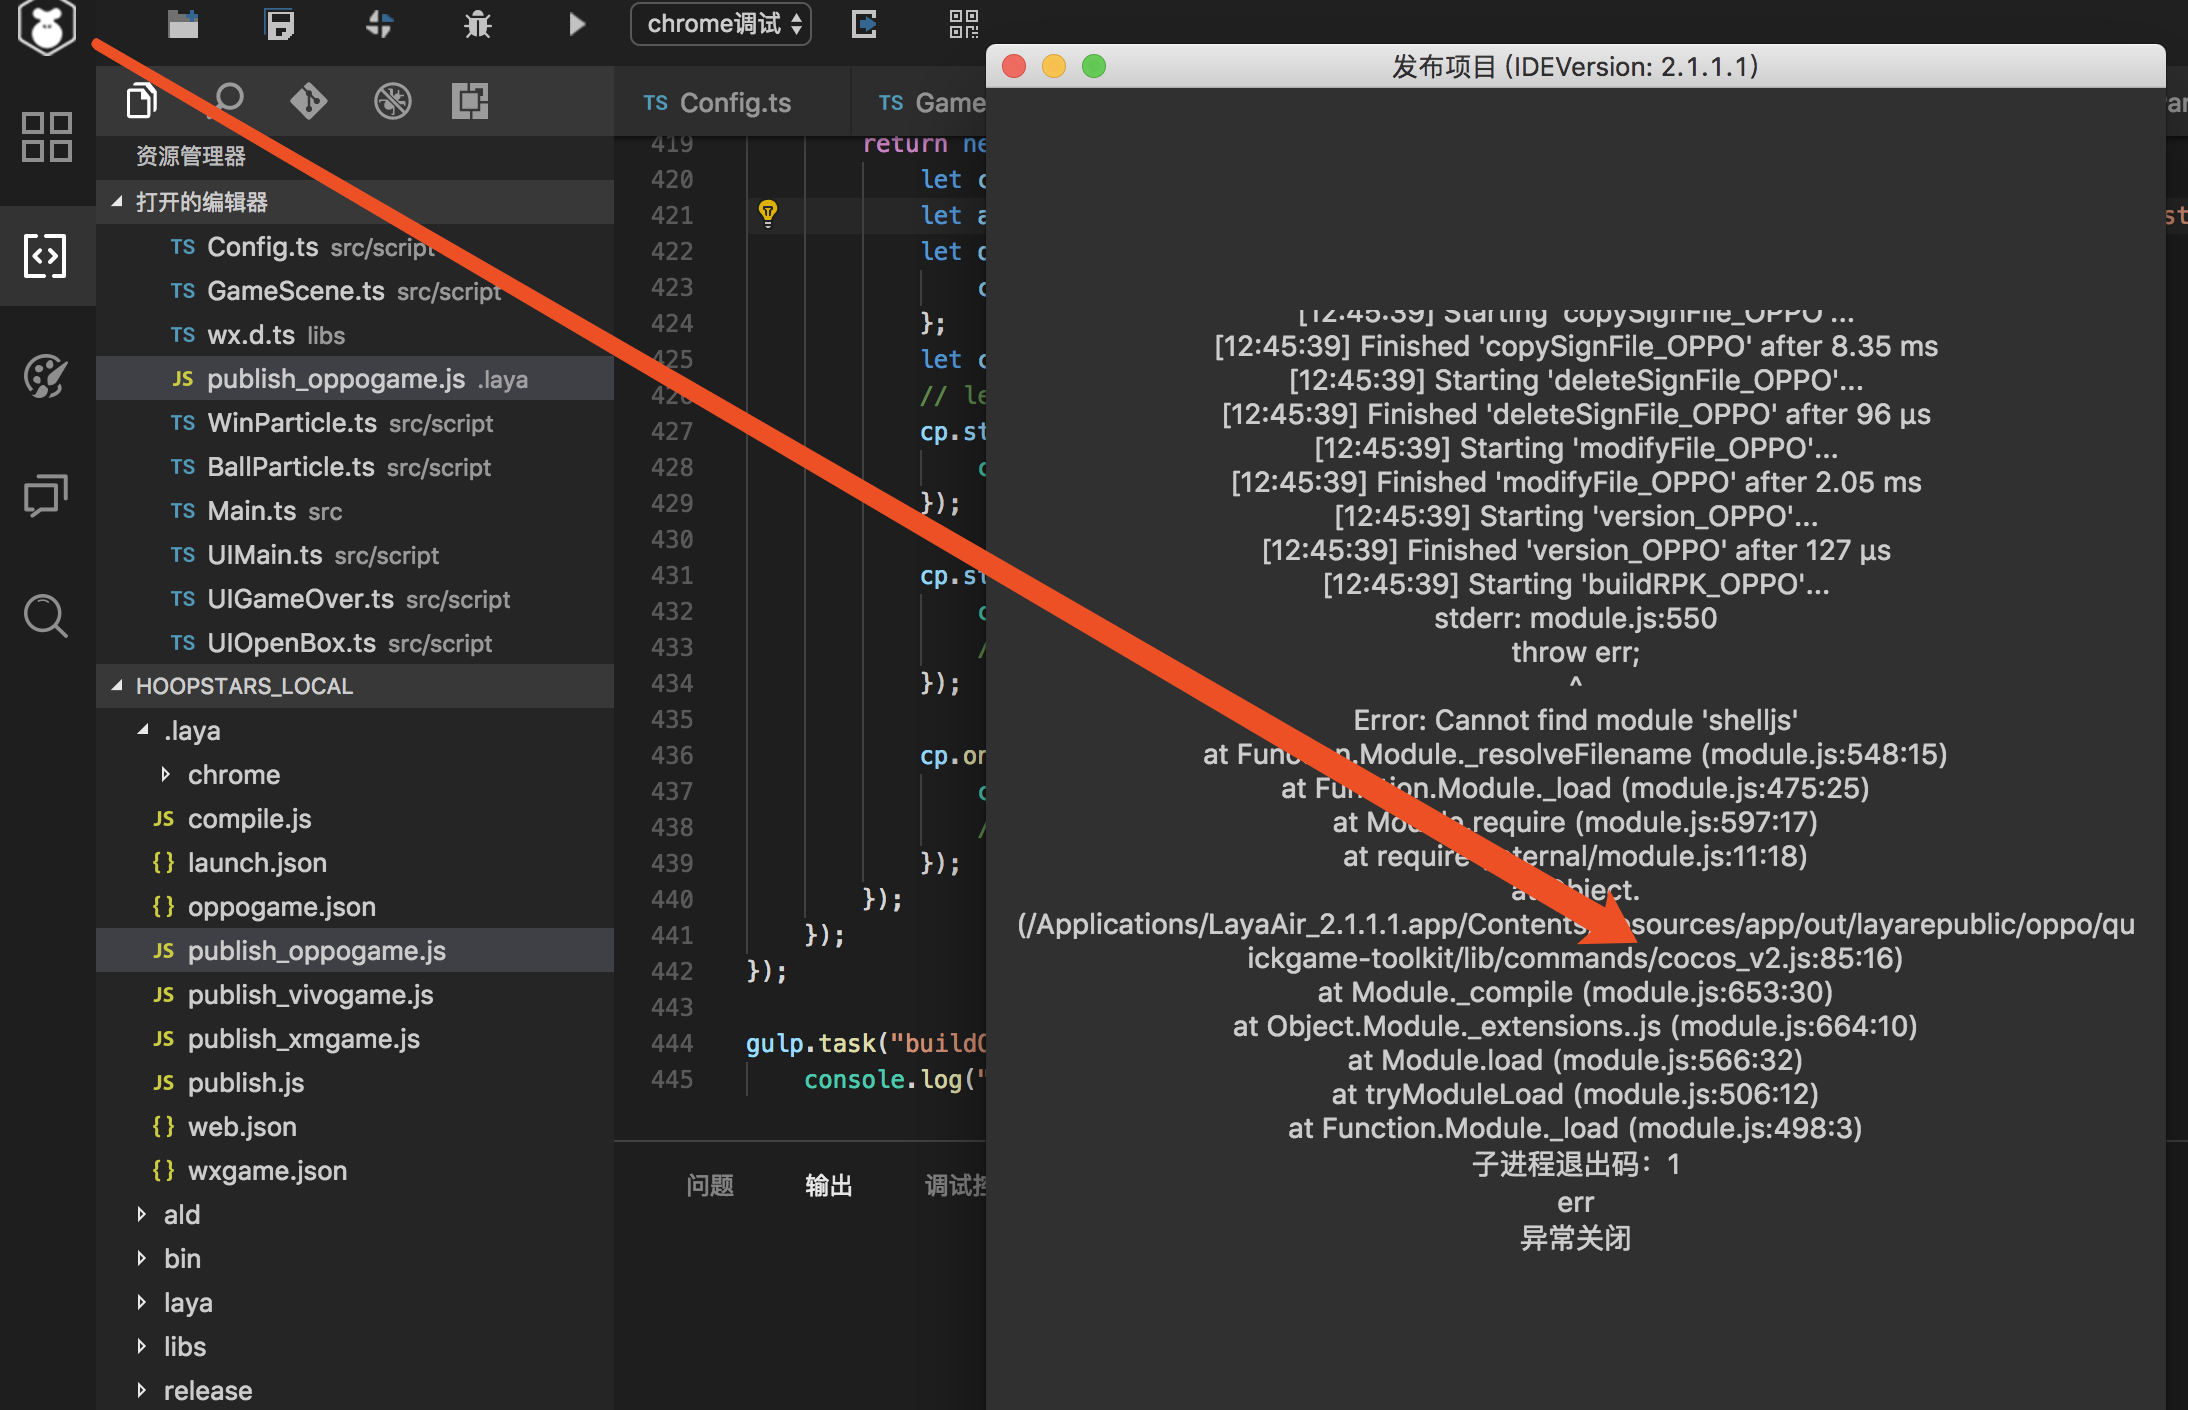The image size is (2188, 1410).
Task: Click the QR code icon in toolbar
Action: point(963,24)
